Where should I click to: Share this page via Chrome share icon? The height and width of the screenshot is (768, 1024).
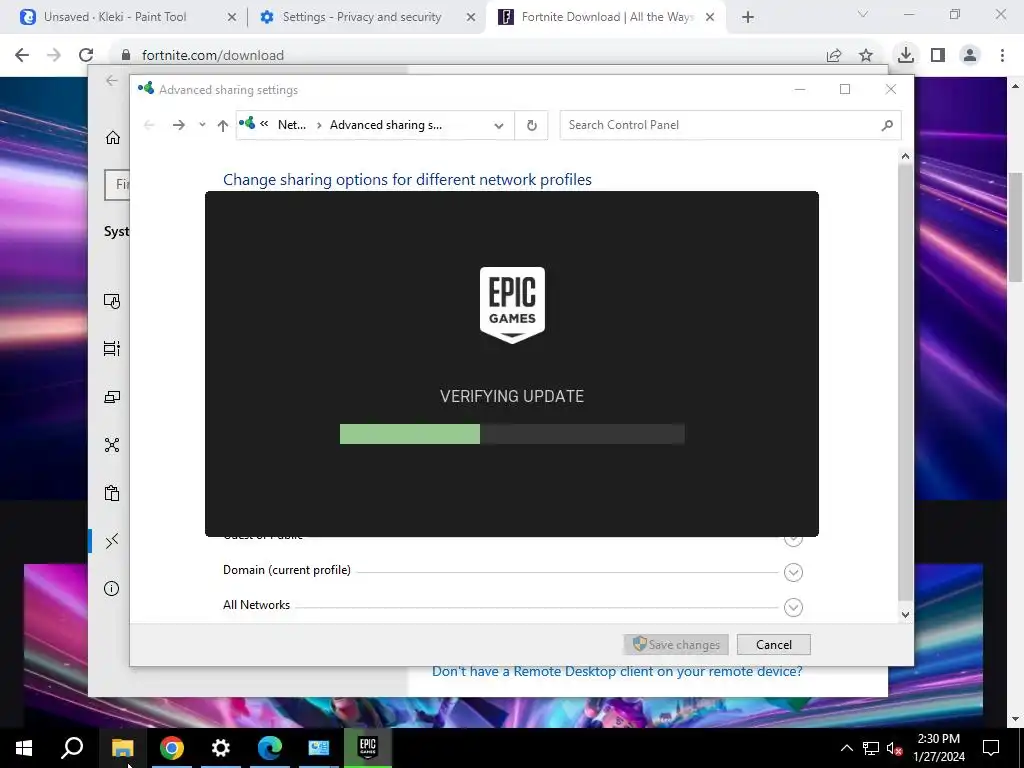pyautogui.click(x=834, y=56)
